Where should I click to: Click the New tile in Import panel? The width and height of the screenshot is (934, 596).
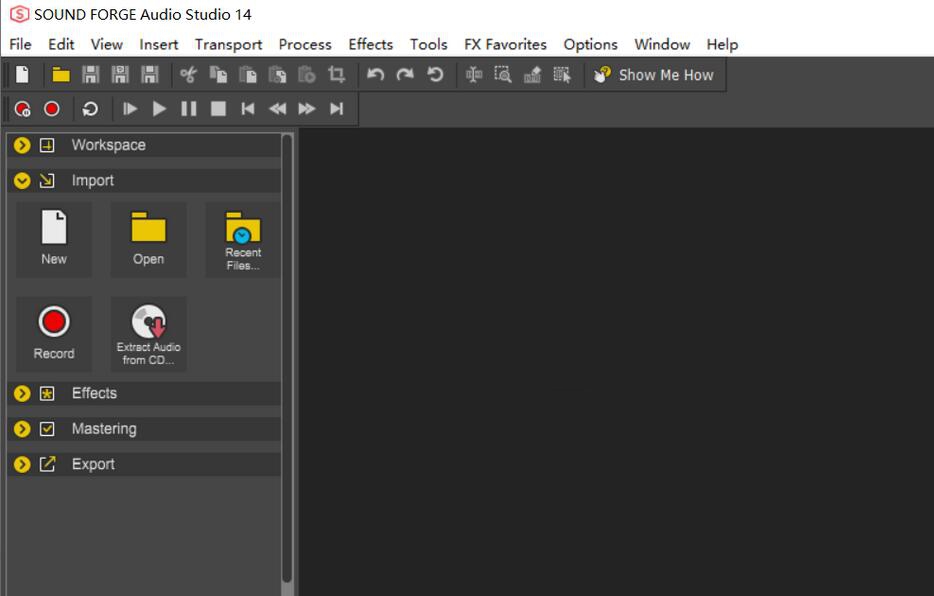click(x=54, y=239)
